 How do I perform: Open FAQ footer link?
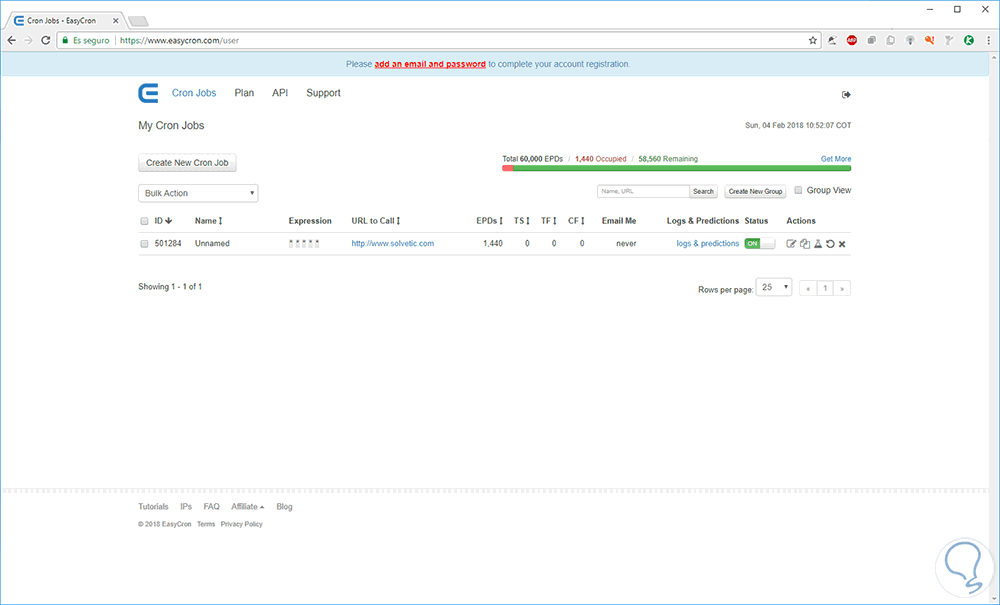212,507
